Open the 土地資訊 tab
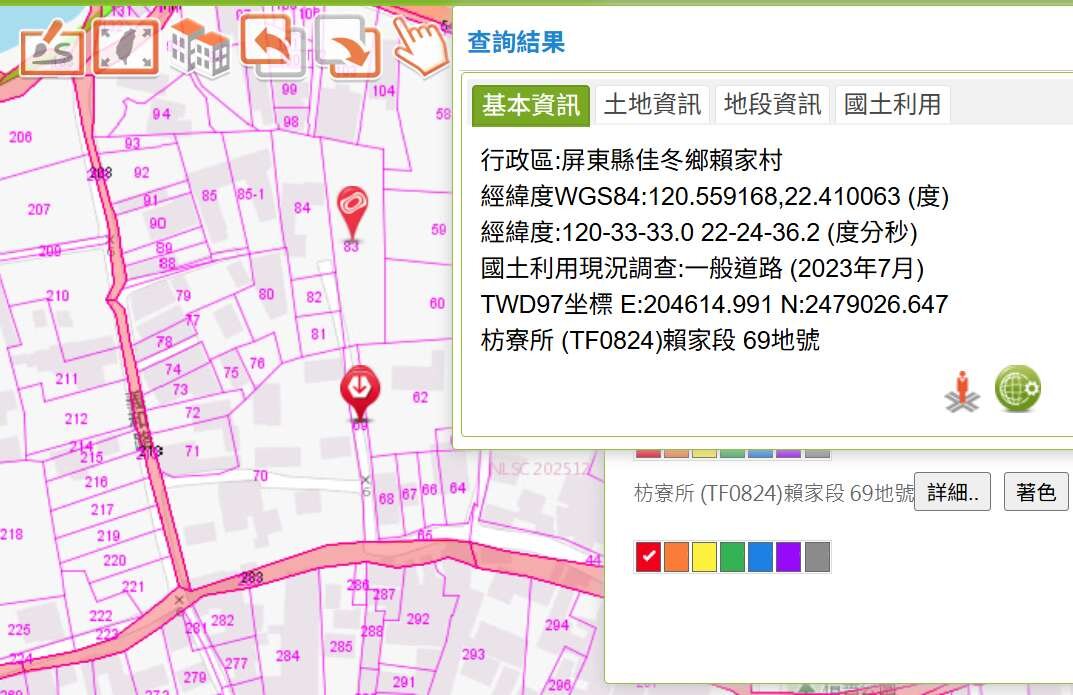 click(x=651, y=105)
